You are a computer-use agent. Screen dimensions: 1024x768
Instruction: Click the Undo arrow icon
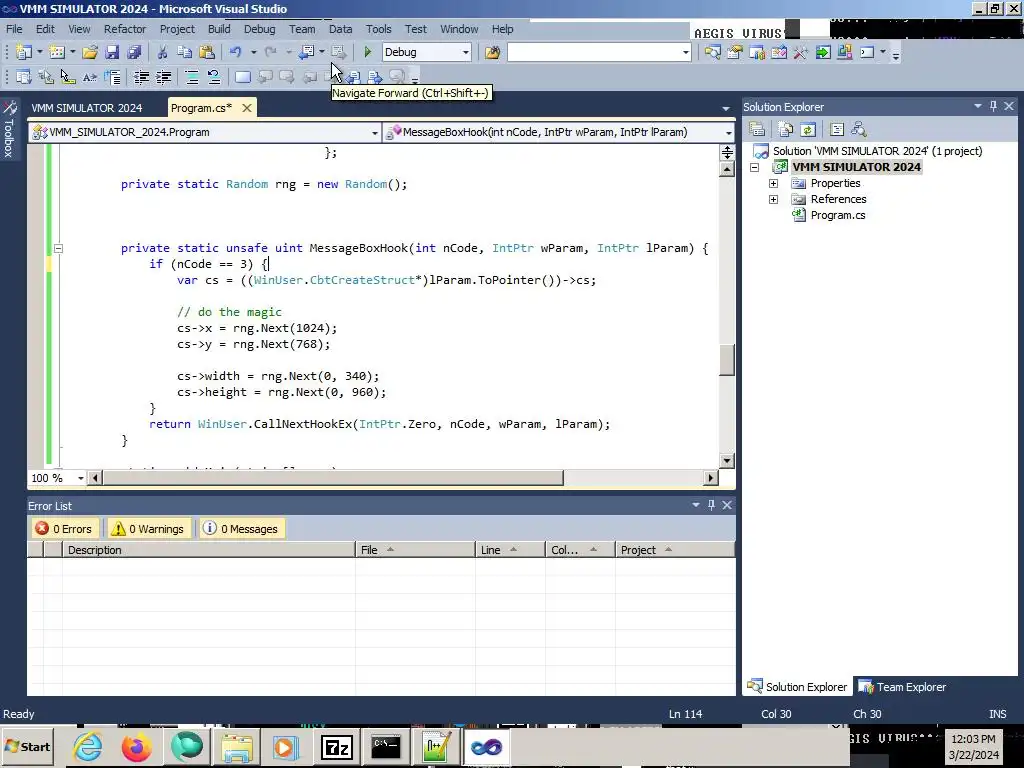(x=236, y=52)
